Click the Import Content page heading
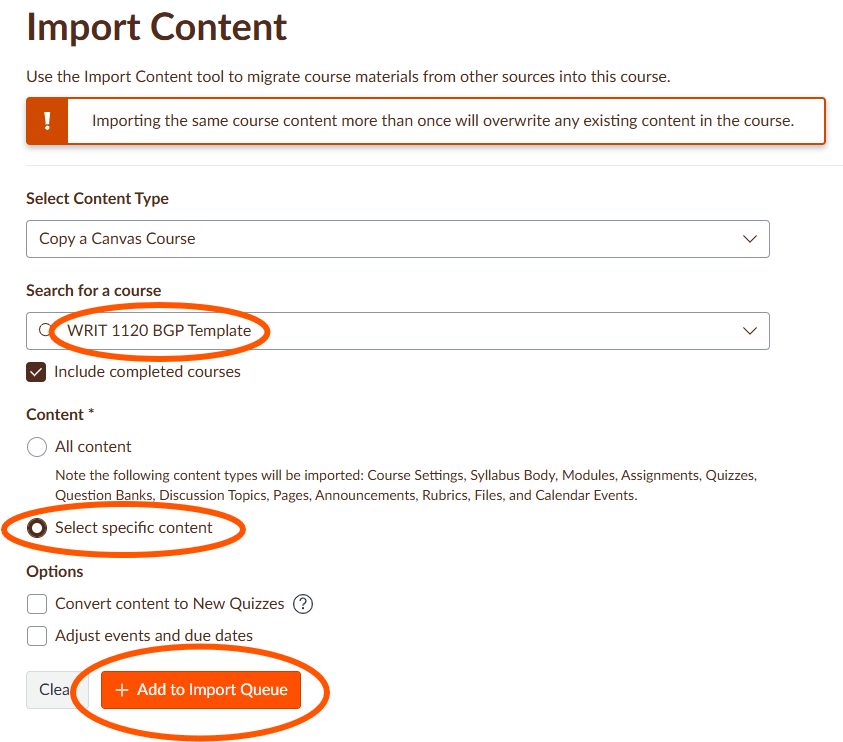This screenshot has height=742, width=843. pyautogui.click(x=155, y=28)
